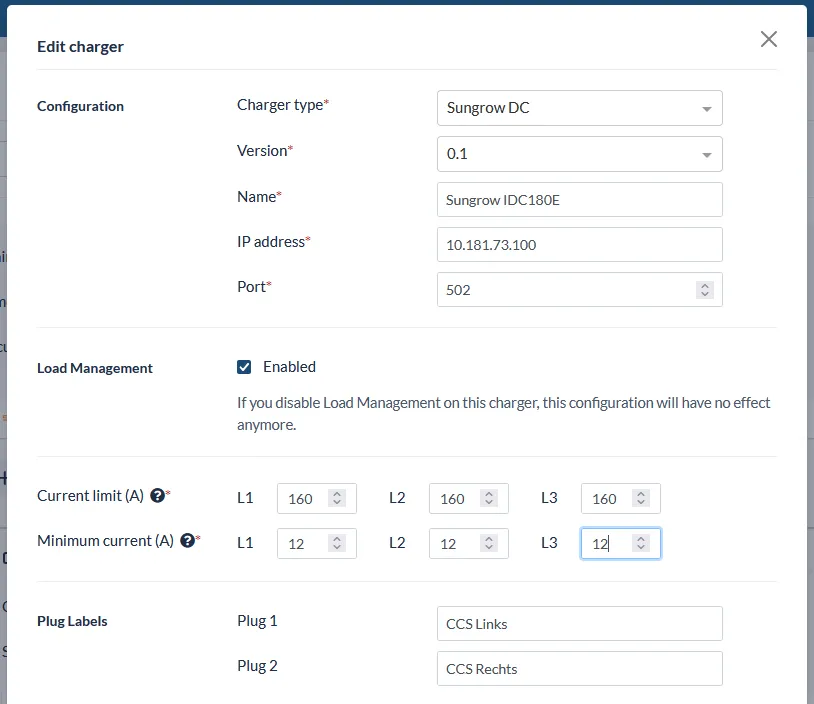Image resolution: width=814 pixels, height=704 pixels.
Task: Click the Port number field
Action: [x=579, y=290]
